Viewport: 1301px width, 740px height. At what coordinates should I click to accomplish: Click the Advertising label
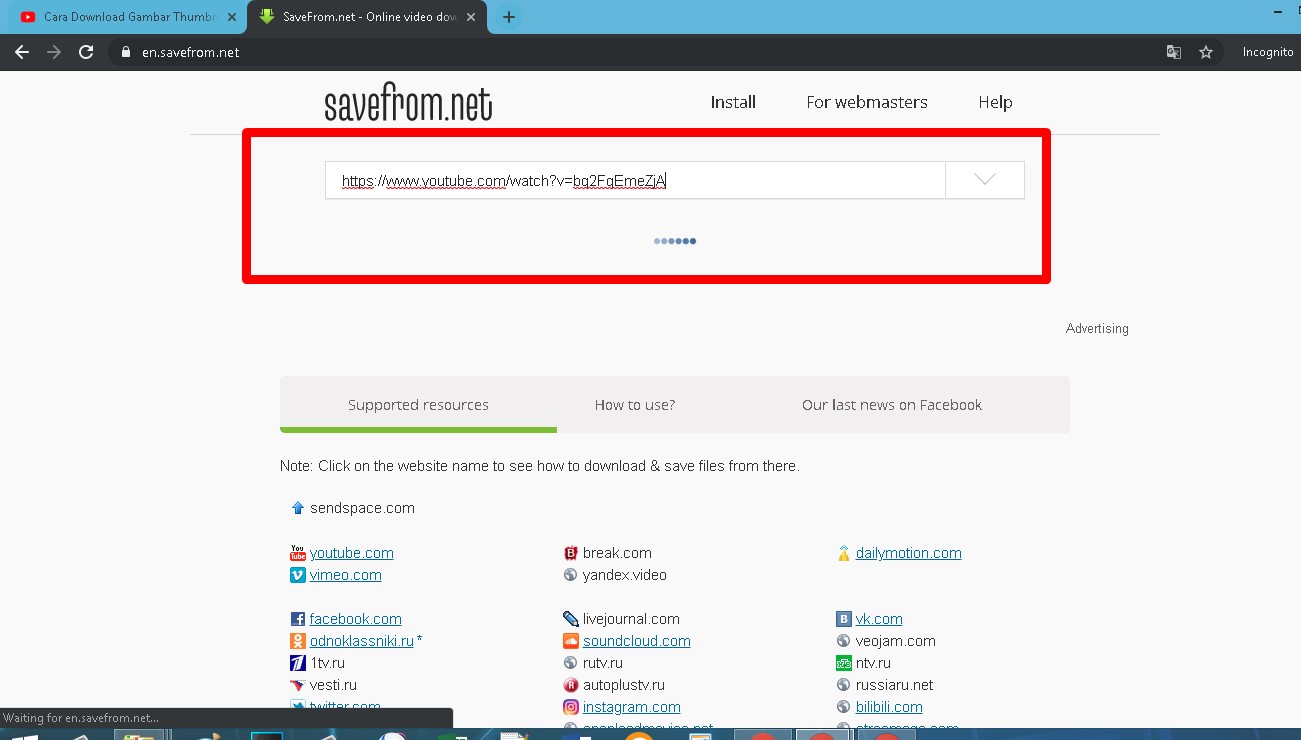coord(1097,328)
